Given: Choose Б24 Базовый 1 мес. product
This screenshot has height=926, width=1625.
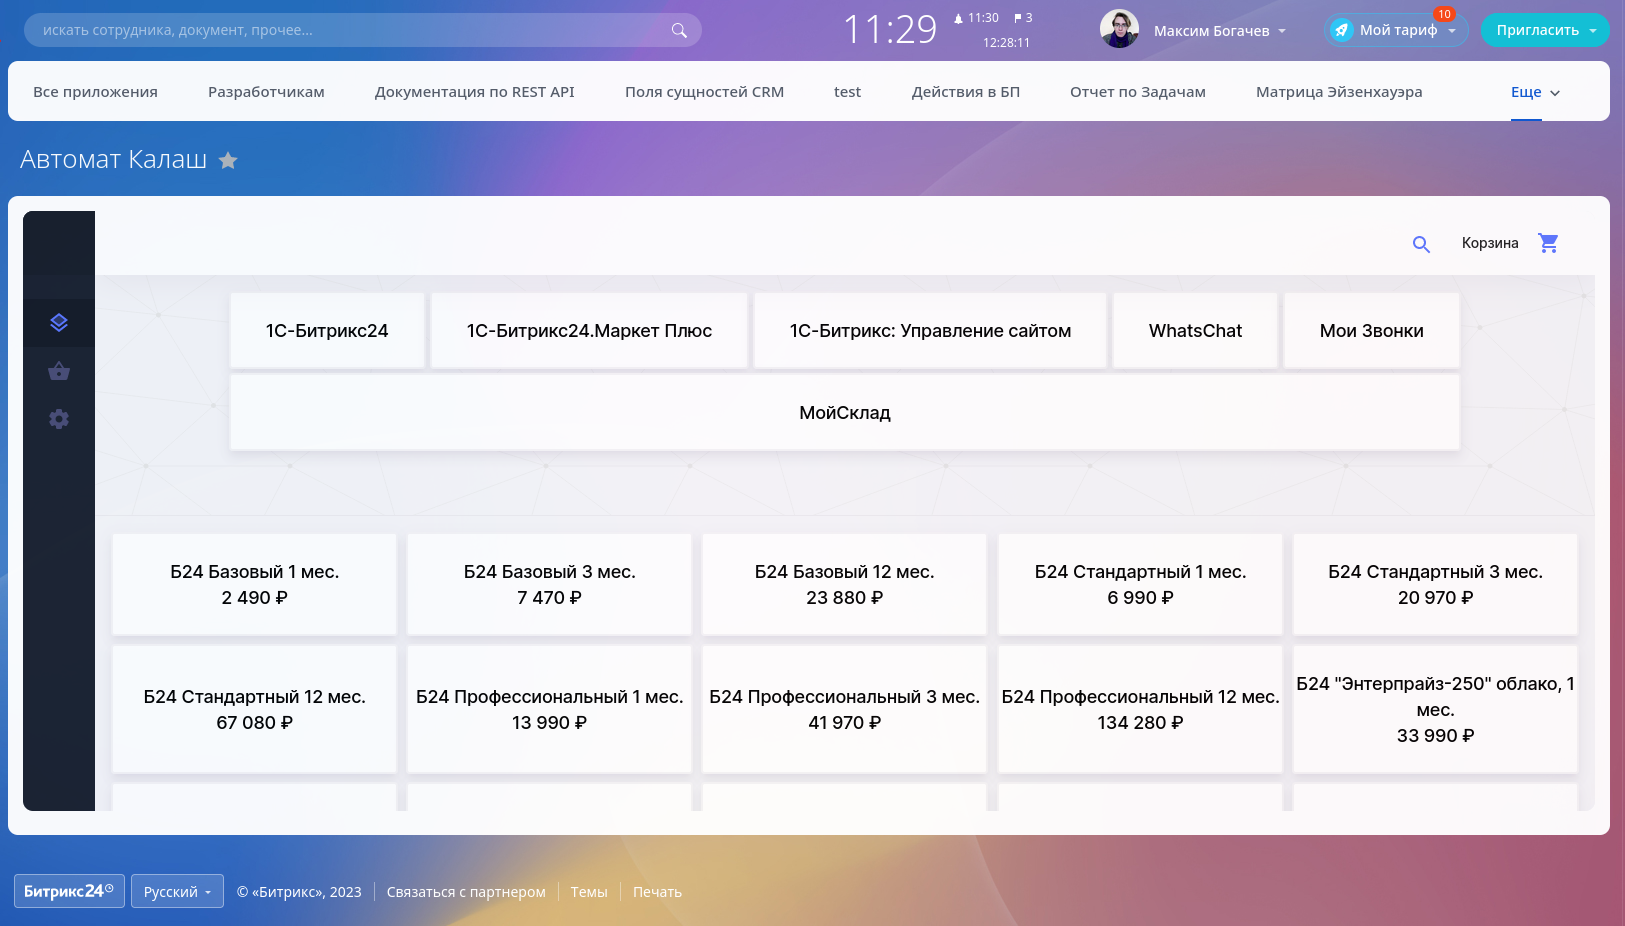Looking at the screenshot, I should coord(254,585).
